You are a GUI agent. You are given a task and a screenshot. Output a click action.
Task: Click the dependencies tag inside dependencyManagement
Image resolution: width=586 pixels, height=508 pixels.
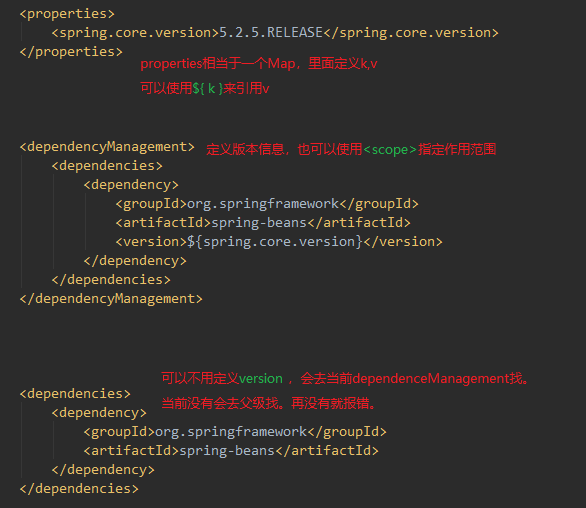click(x=107, y=166)
